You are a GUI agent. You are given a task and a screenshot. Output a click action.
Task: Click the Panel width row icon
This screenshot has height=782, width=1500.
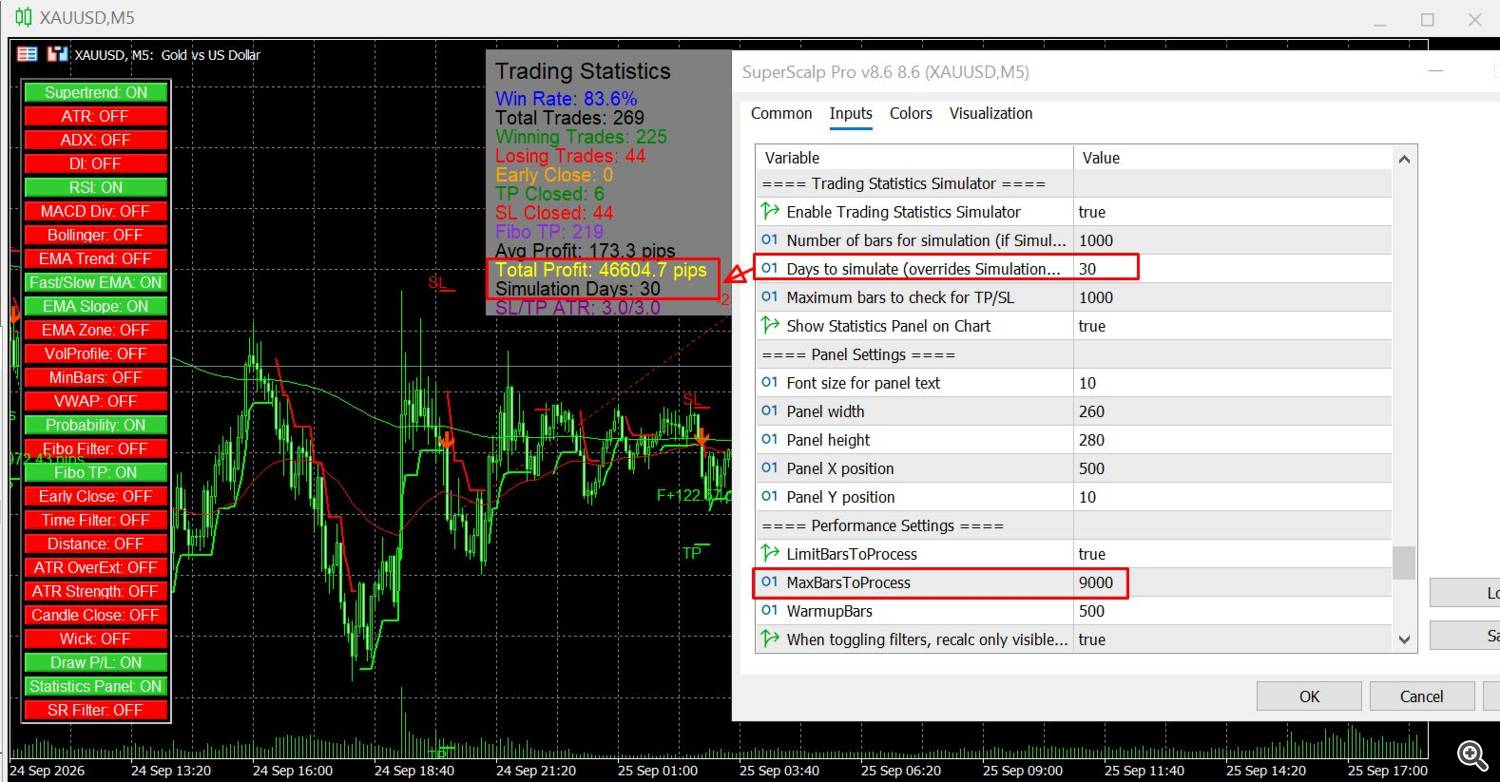click(x=770, y=411)
